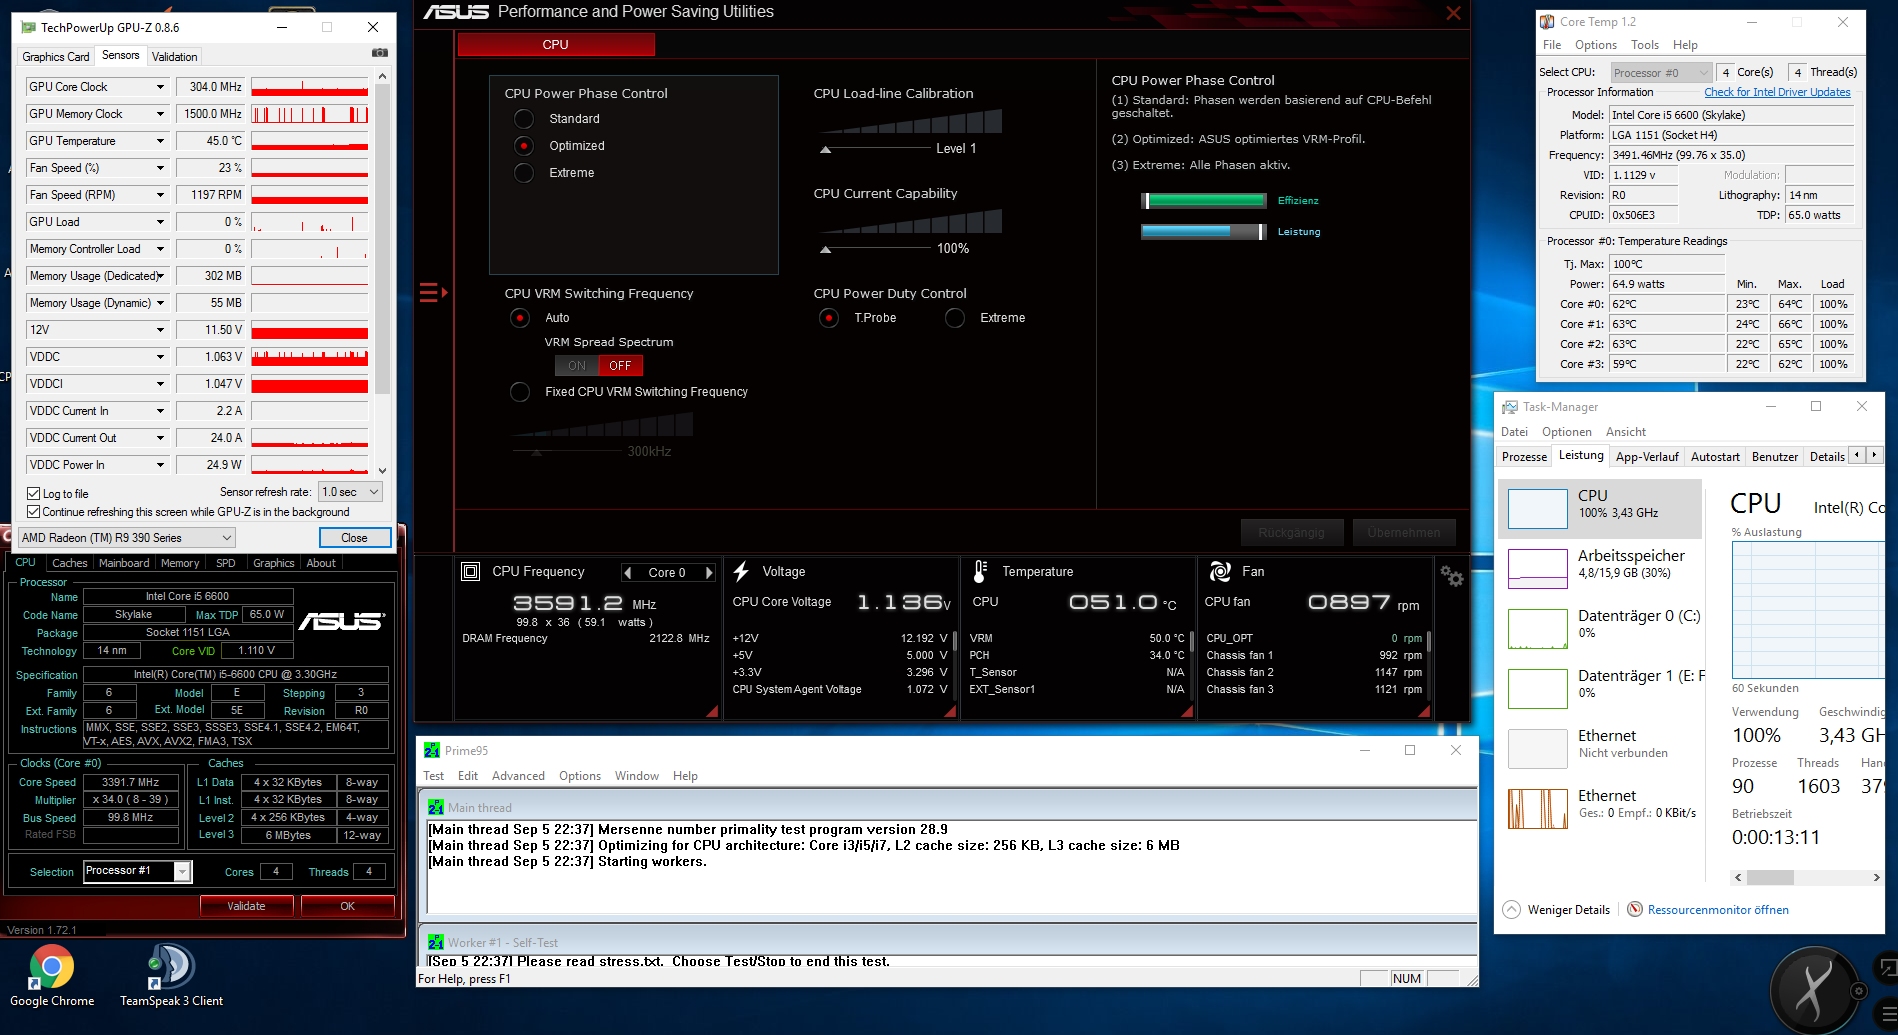This screenshot has width=1898, height=1035.
Task: Click the Prime95 title bar icon
Action: (x=432, y=750)
